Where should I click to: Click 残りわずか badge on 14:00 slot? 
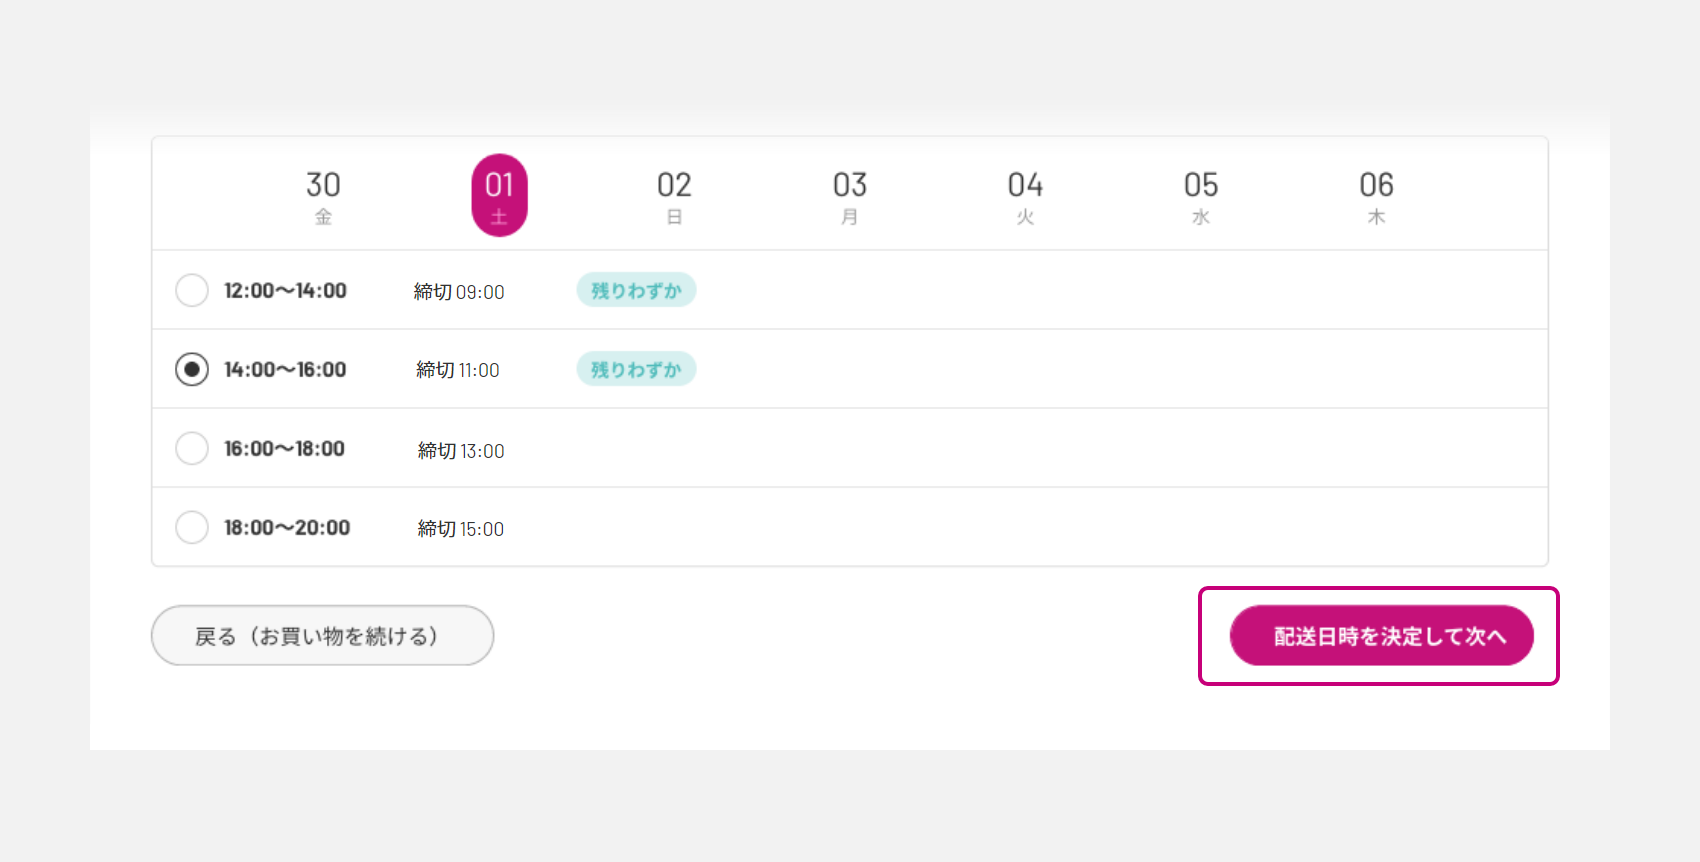coord(636,369)
